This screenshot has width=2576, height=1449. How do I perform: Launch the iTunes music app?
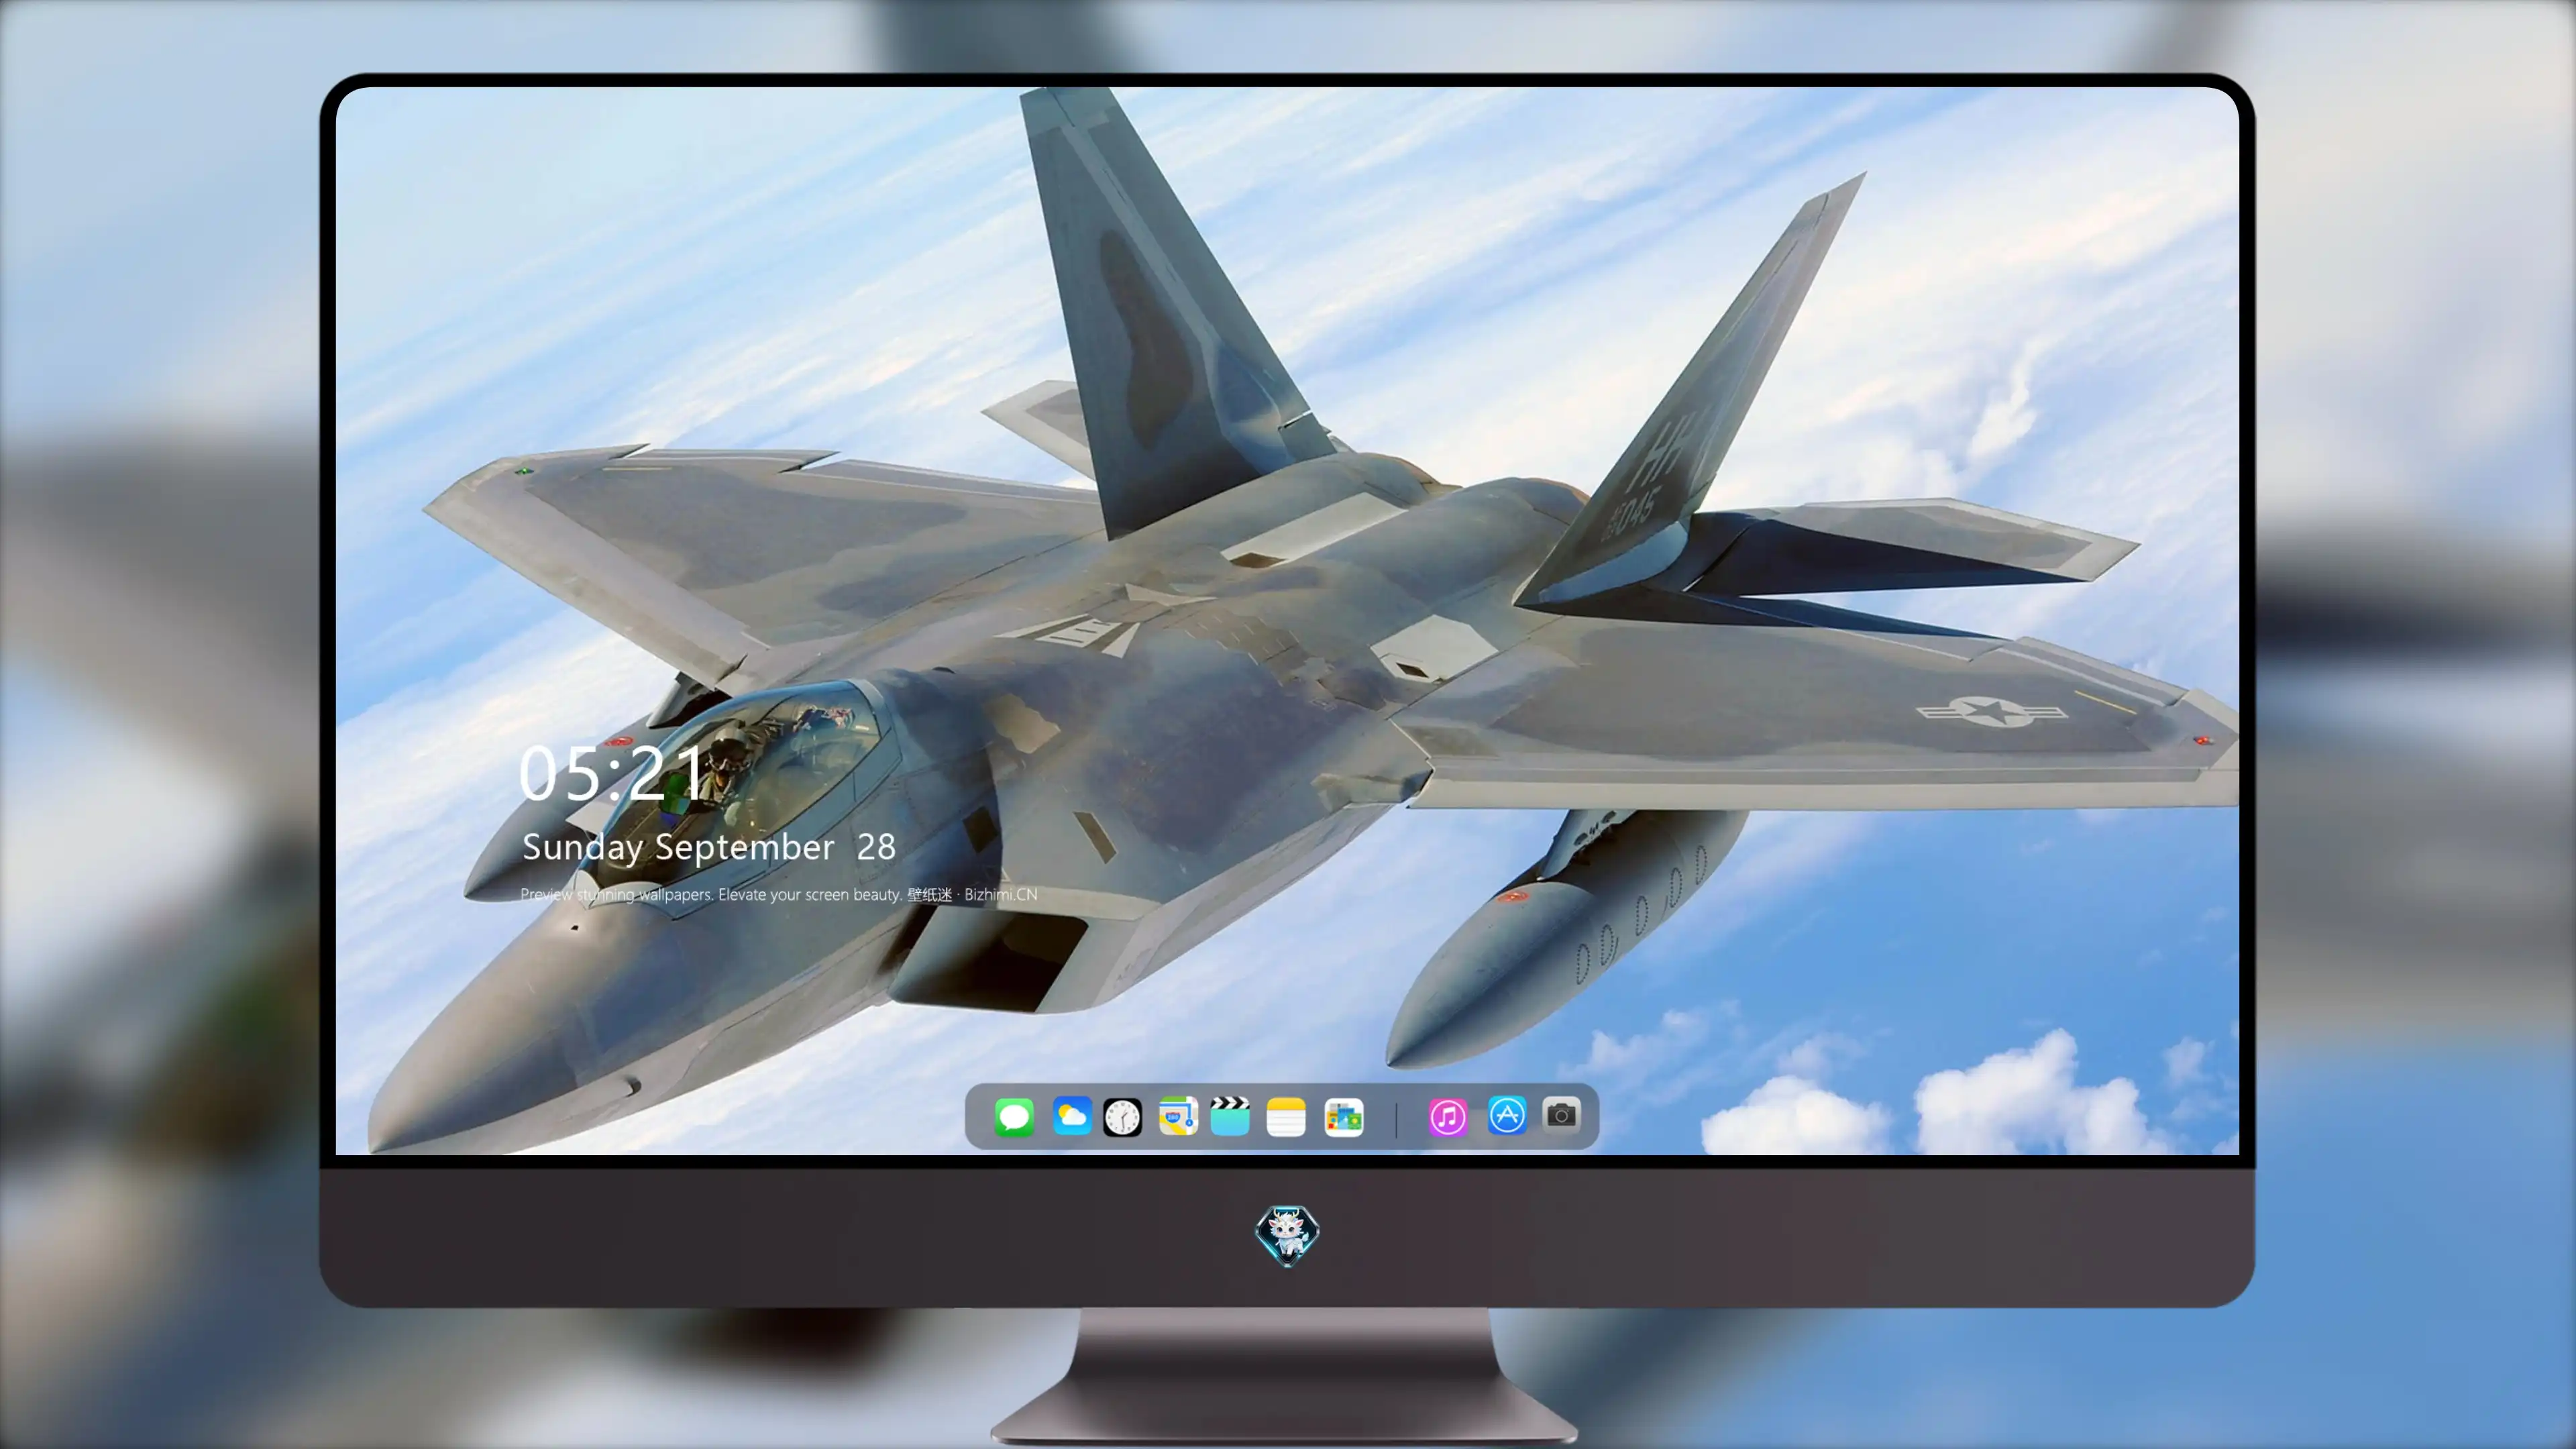click(1448, 1117)
